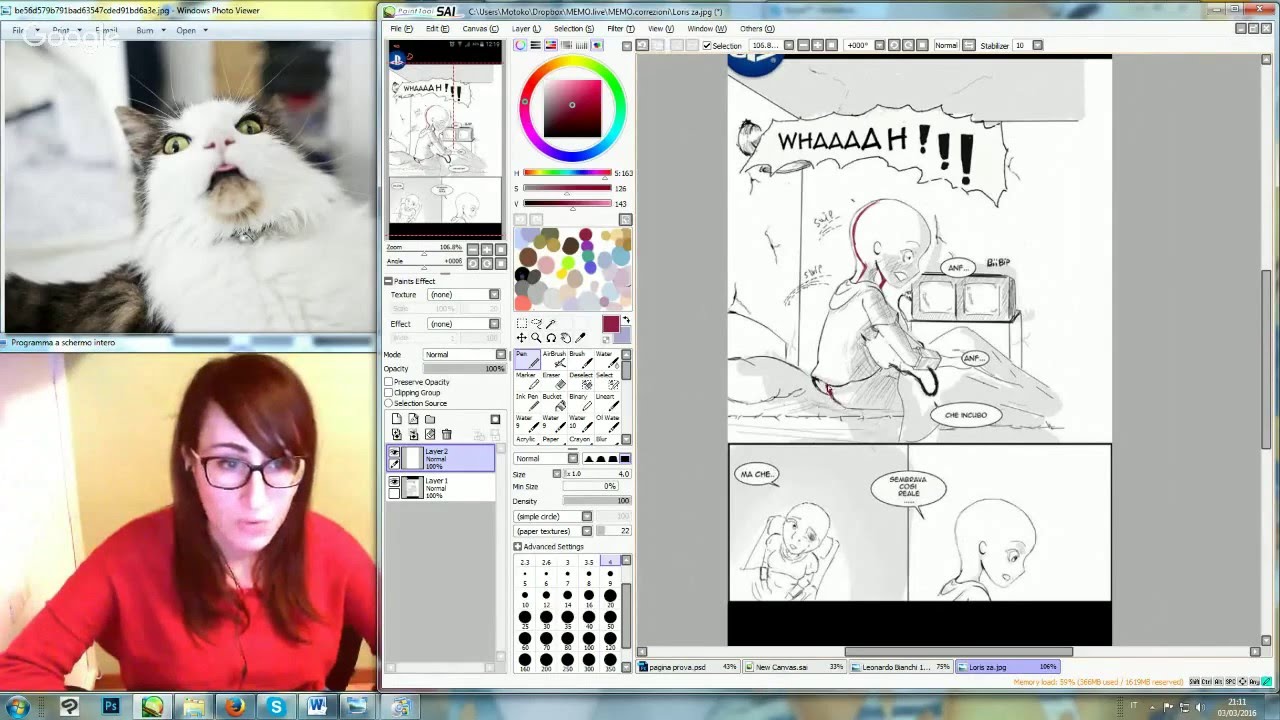Select the Move tool
The image size is (1280, 720).
(x=522, y=338)
